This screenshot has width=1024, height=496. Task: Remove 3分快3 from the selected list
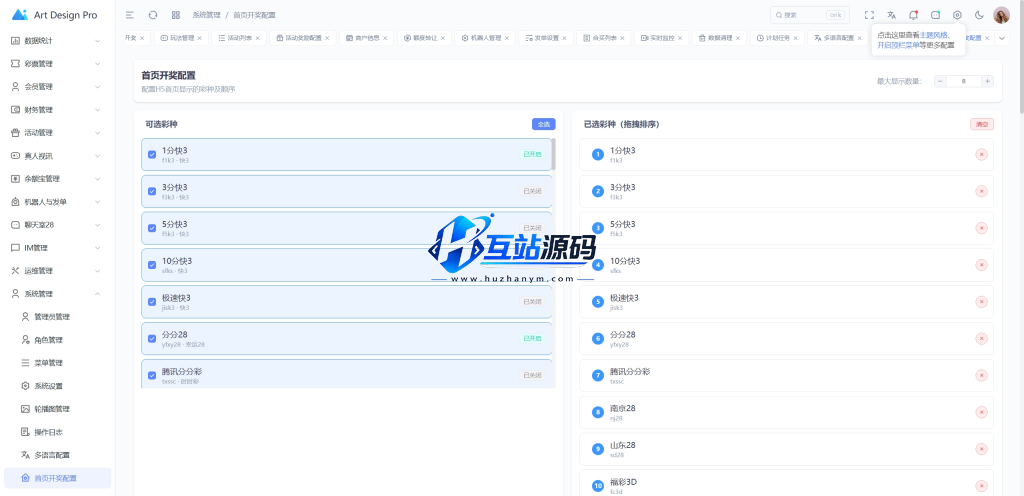click(x=982, y=191)
